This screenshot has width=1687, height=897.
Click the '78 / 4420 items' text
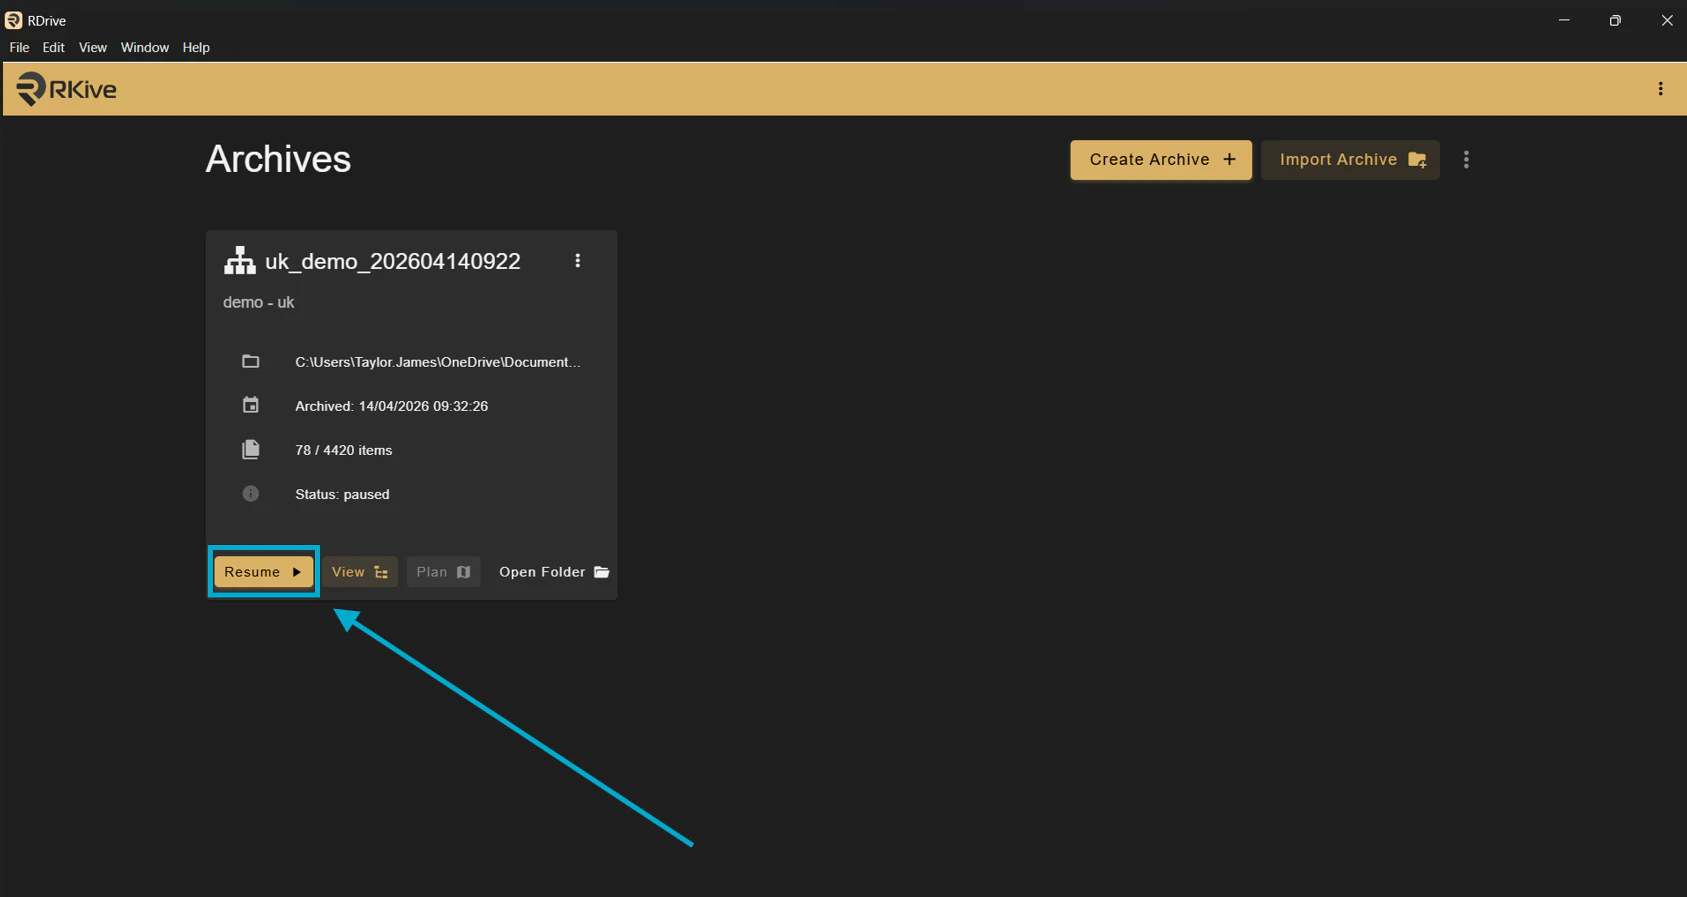point(343,450)
